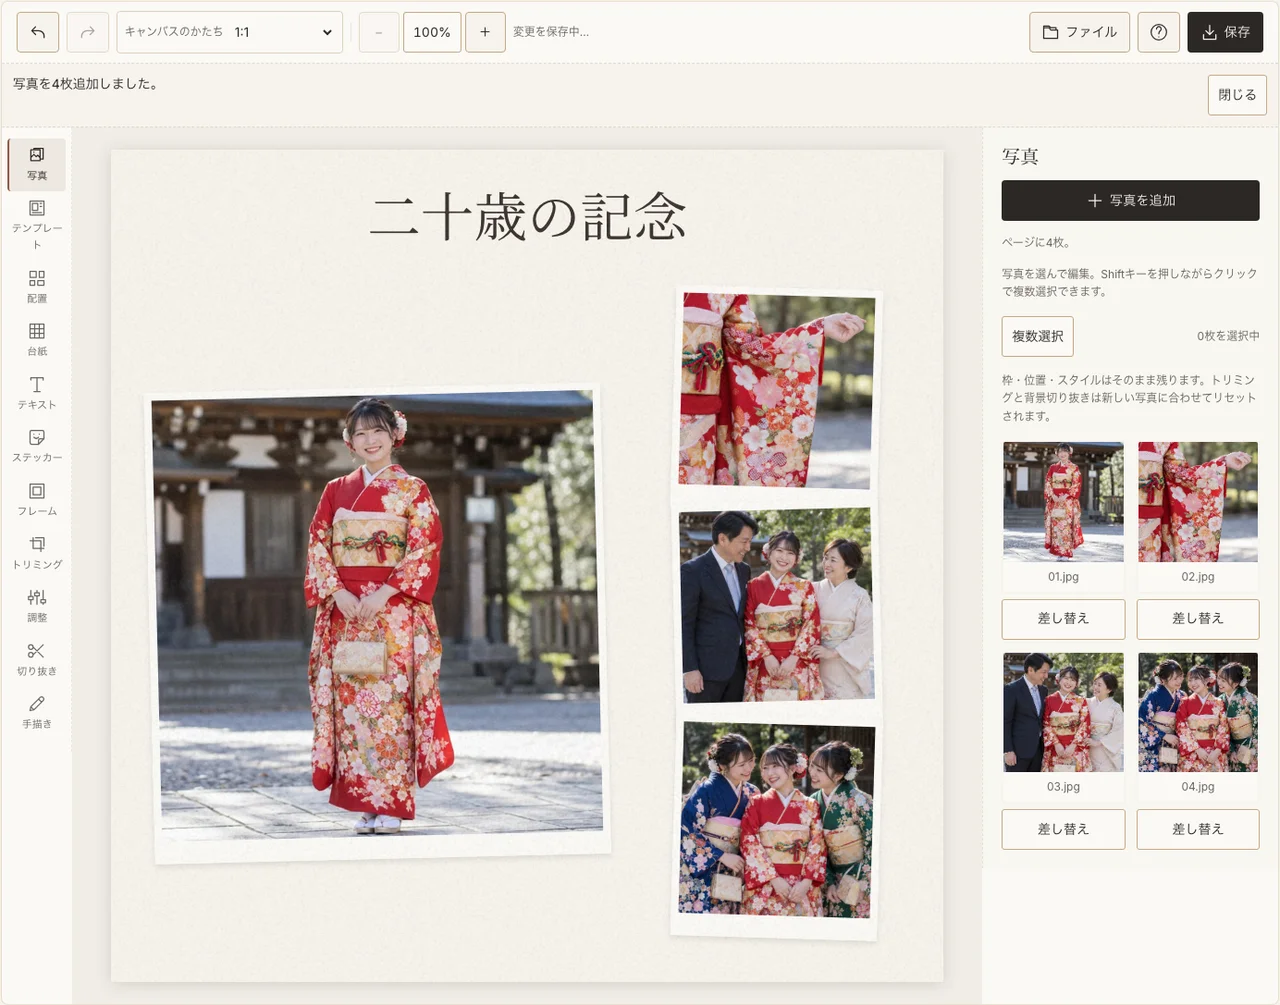Select the 切り抜き (Cutout) scissors tool
Screen dimensions: 1280x1005
coord(37,658)
